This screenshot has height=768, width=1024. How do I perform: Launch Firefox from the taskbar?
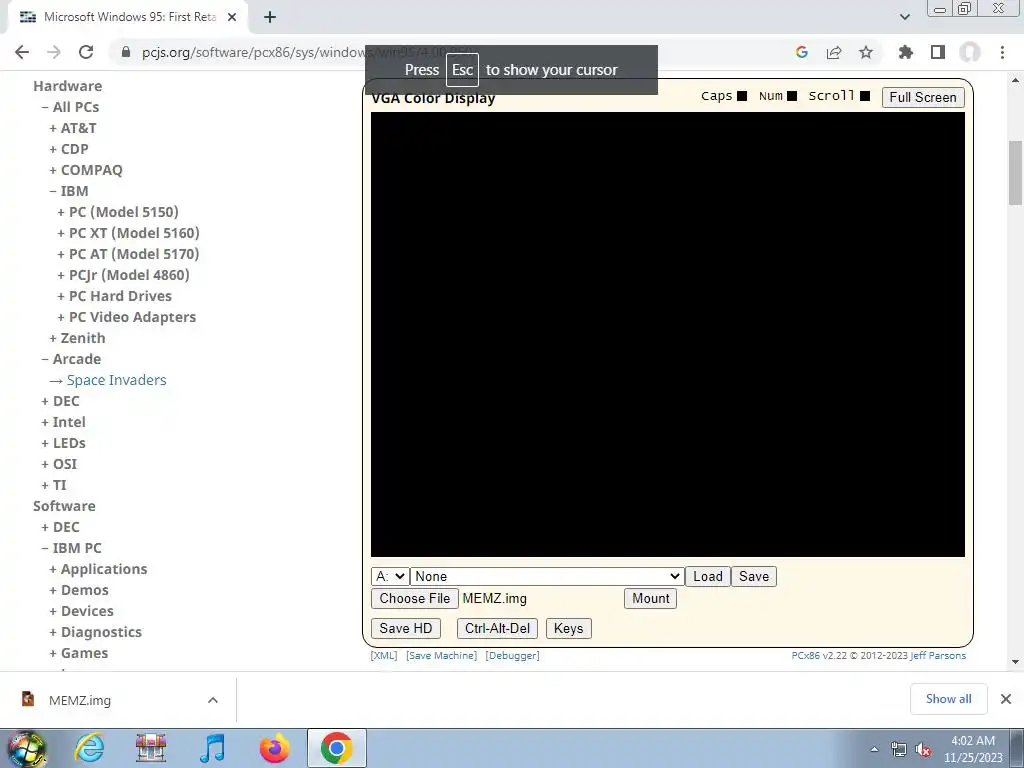pyautogui.click(x=274, y=748)
